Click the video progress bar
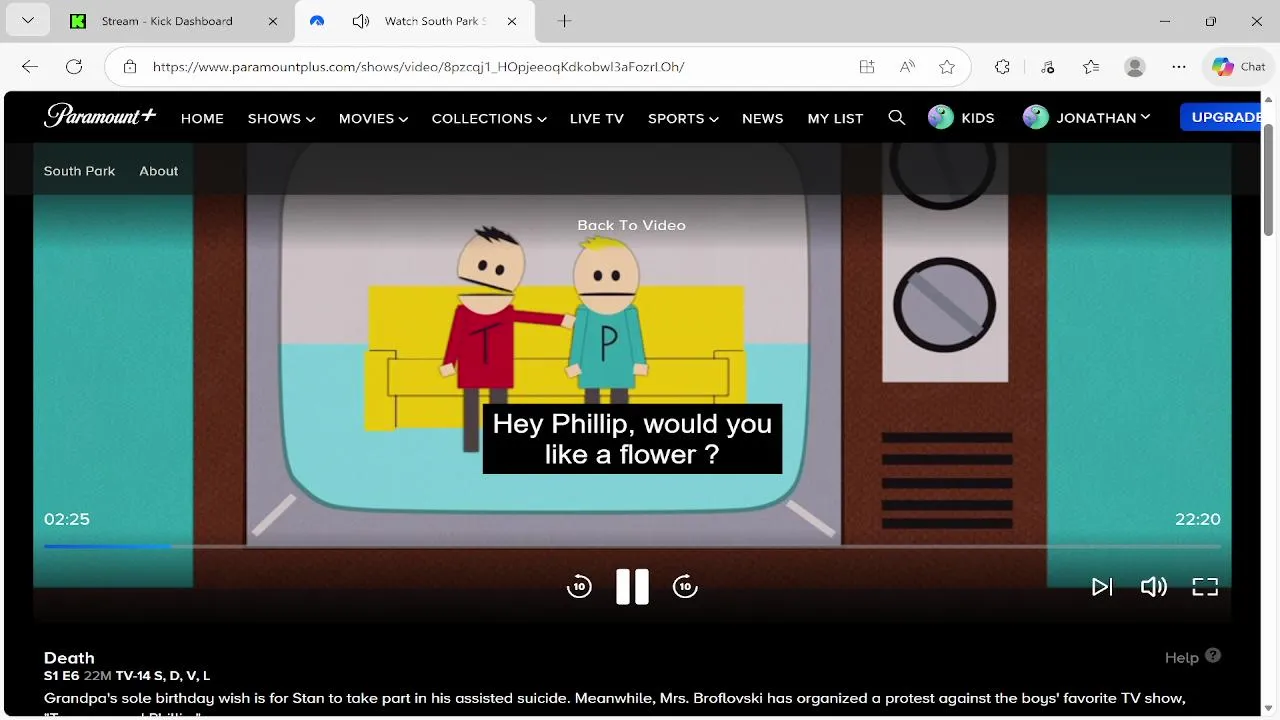The image size is (1280, 720). (632, 546)
